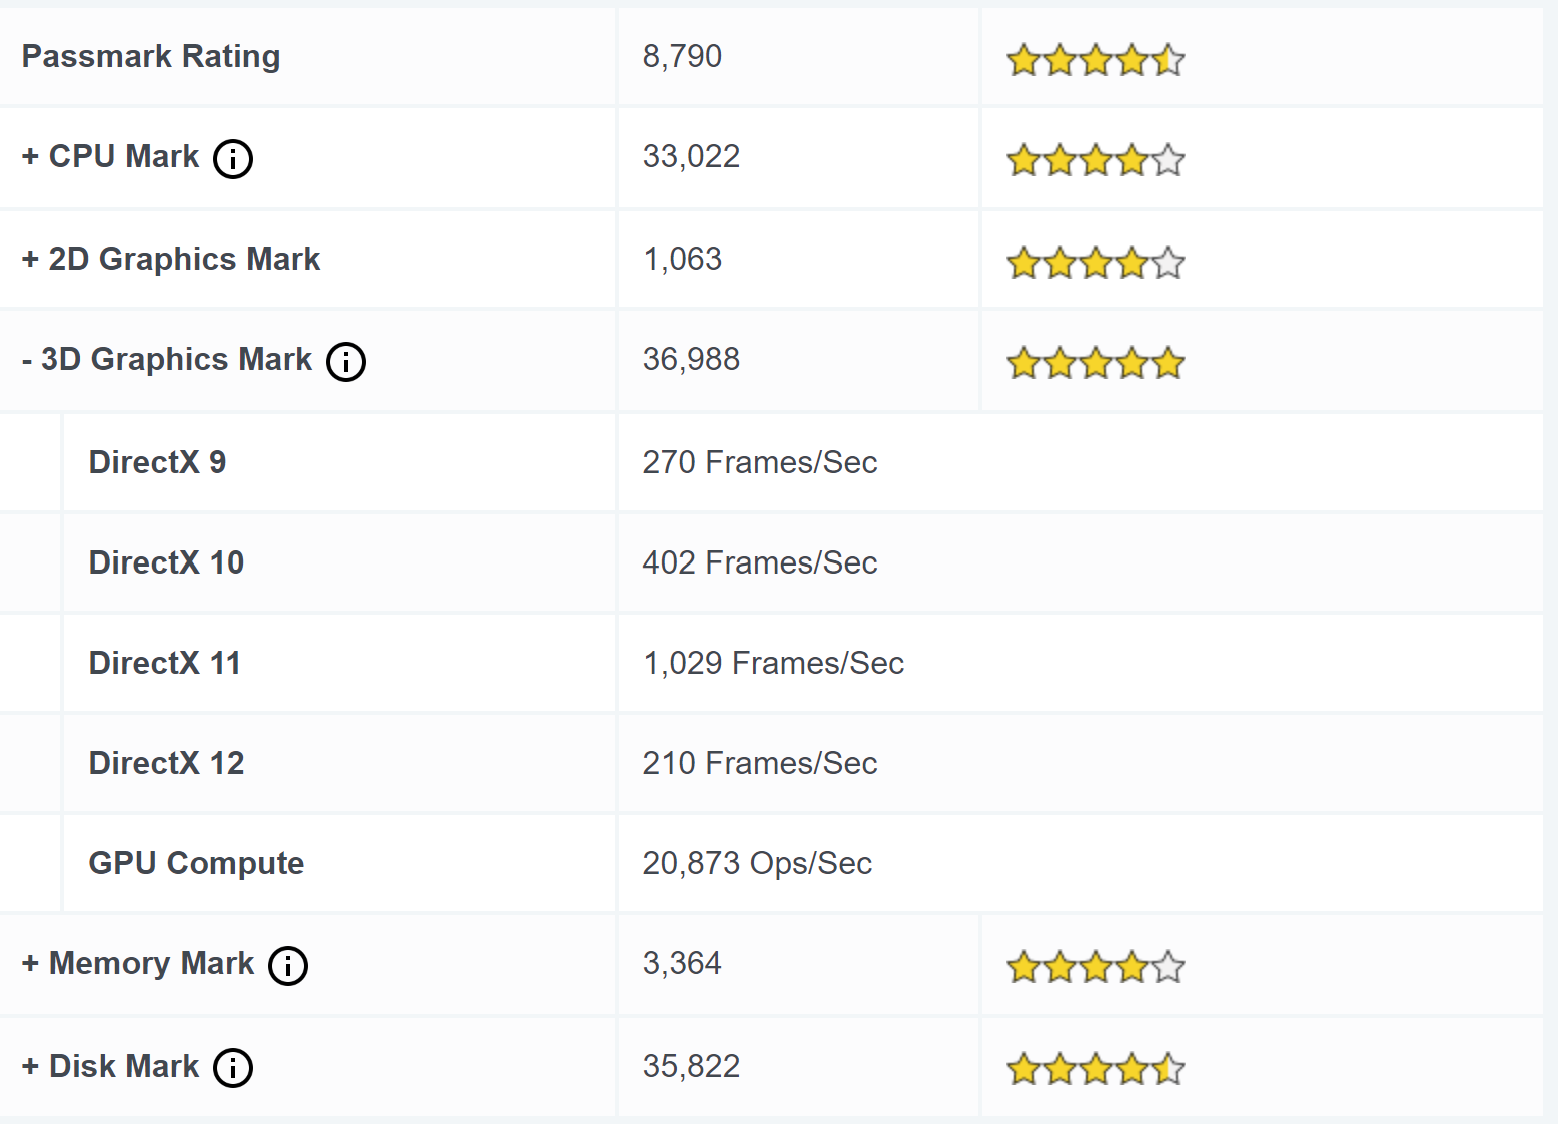Viewport: 1558px width, 1124px height.
Task: Click the Disk Mark star rating
Action: pyautogui.click(x=1095, y=1069)
